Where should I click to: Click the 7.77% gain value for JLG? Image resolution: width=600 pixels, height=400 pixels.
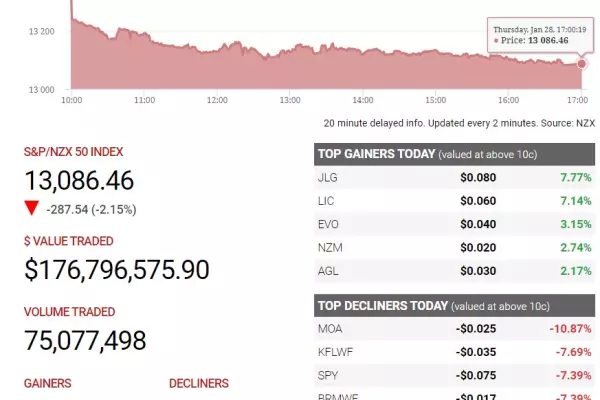576,178
